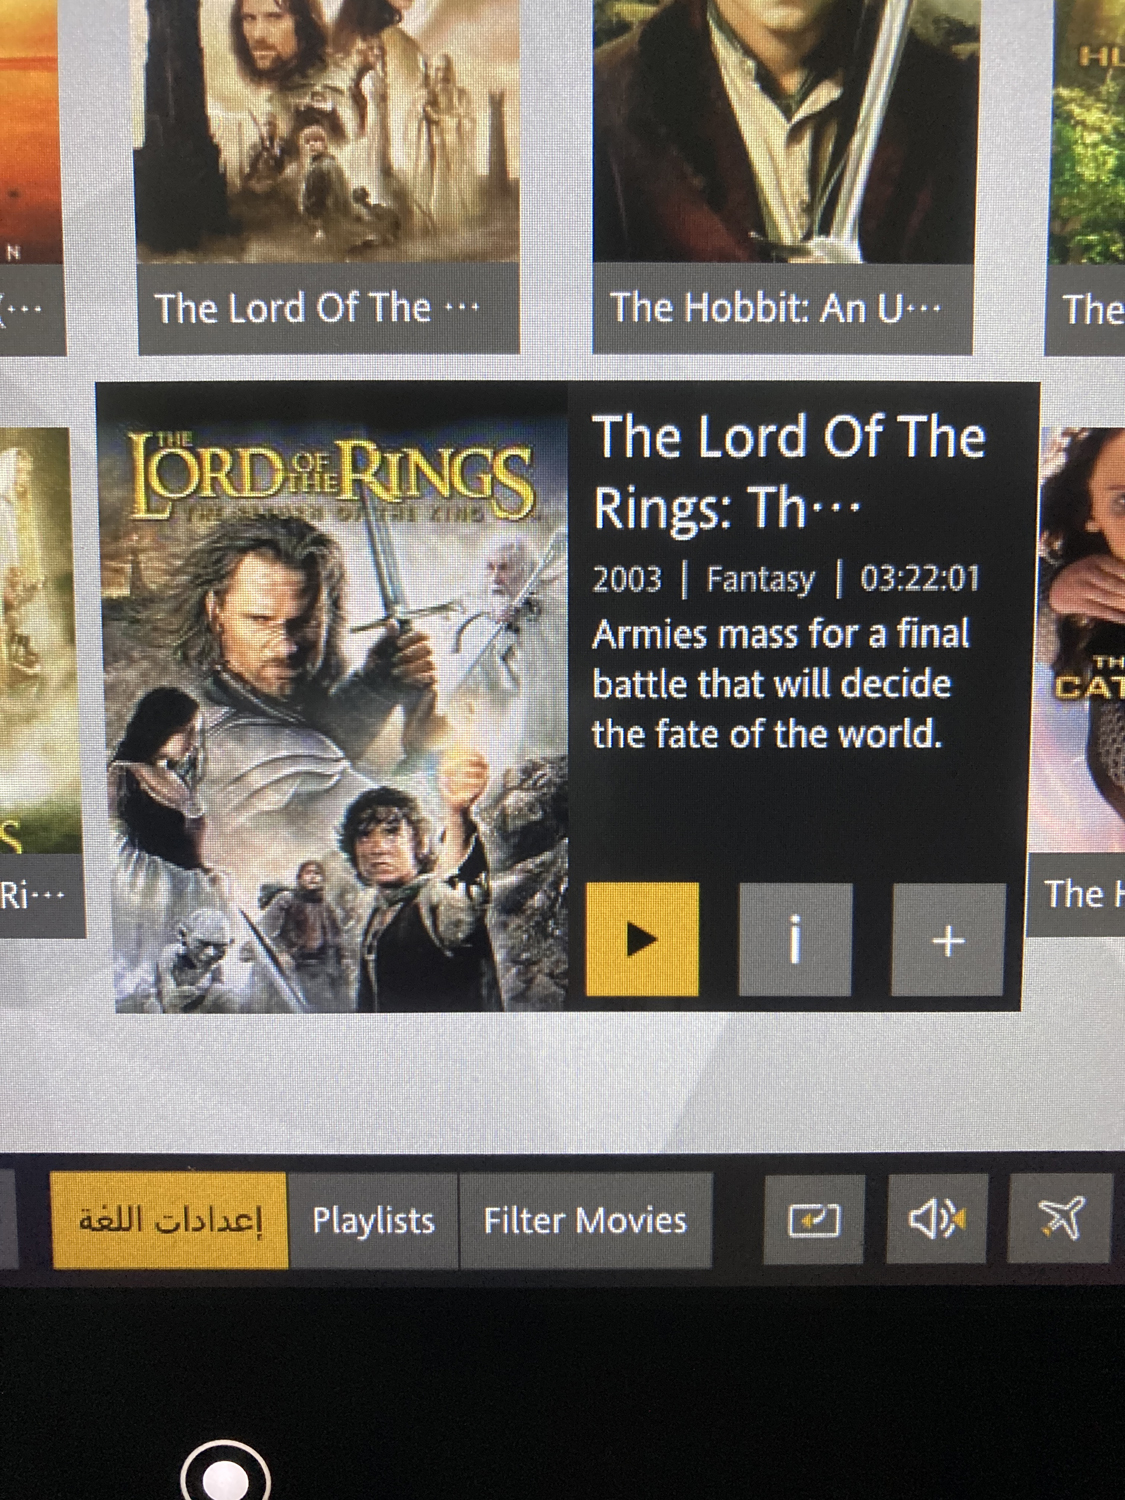
Task: Open the Hunger Games poster on right edge
Action: (1082, 640)
